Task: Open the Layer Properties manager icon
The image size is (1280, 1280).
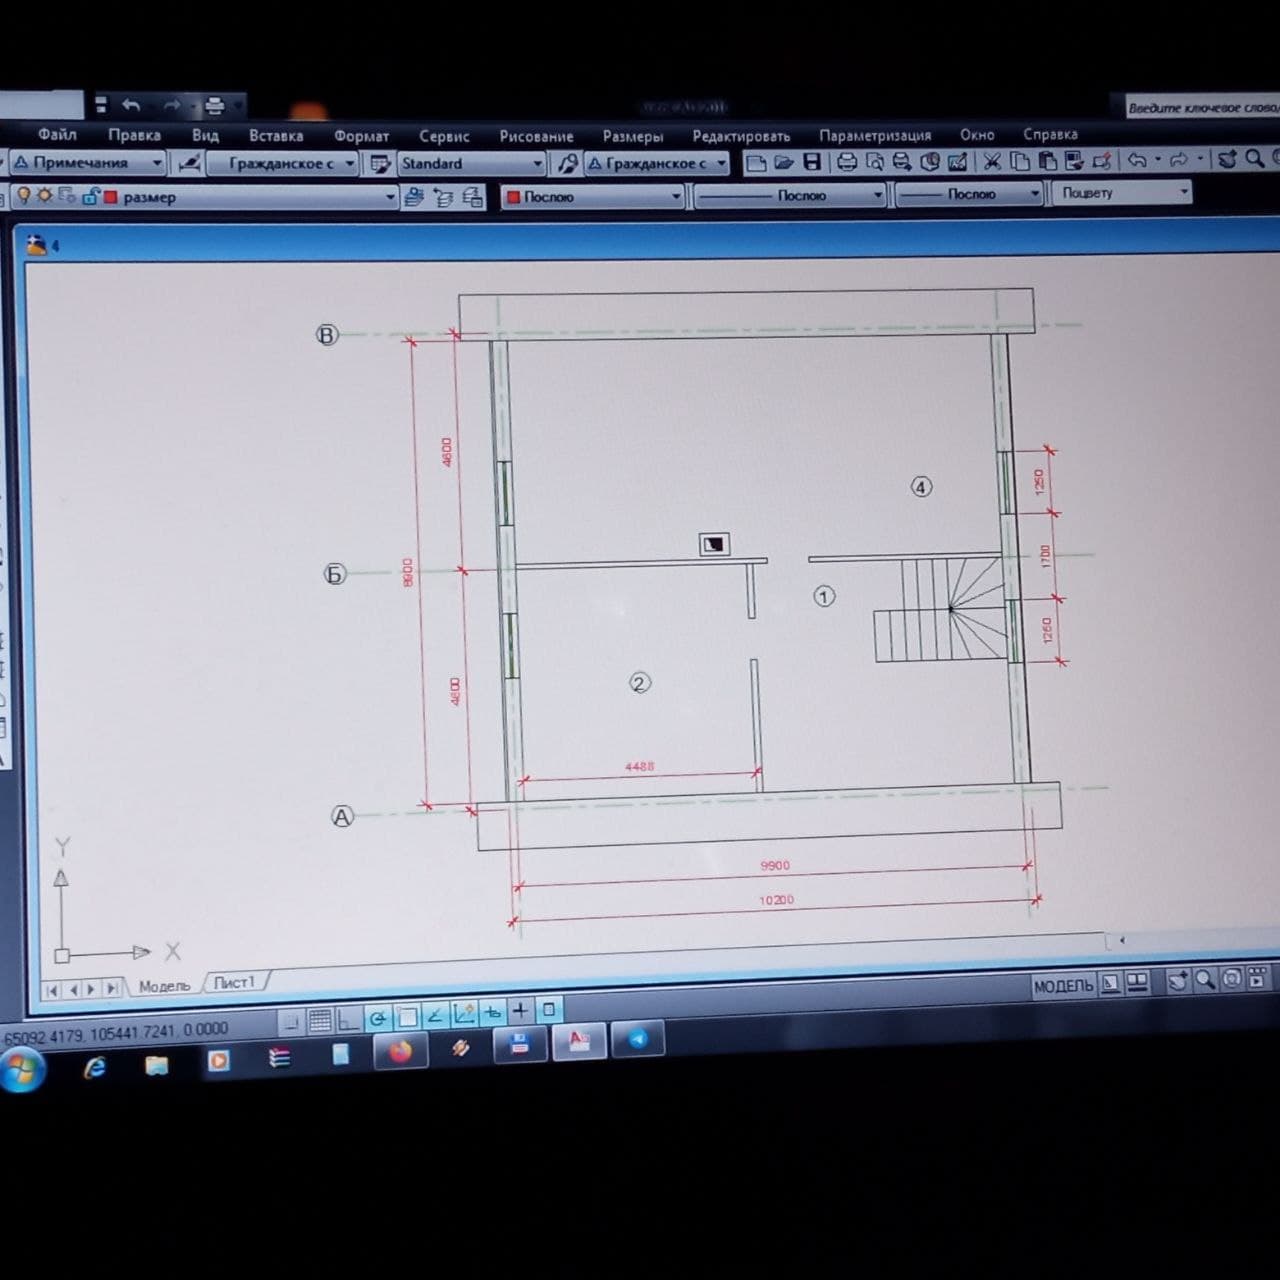Action: point(413,198)
